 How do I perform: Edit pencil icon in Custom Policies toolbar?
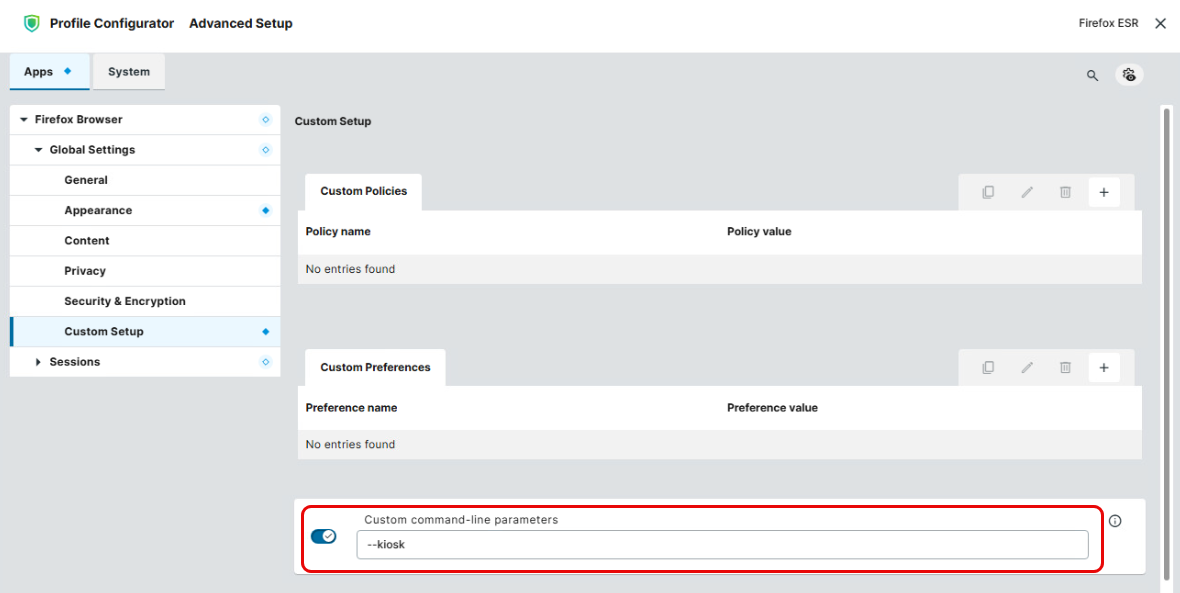tap(1026, 192)
